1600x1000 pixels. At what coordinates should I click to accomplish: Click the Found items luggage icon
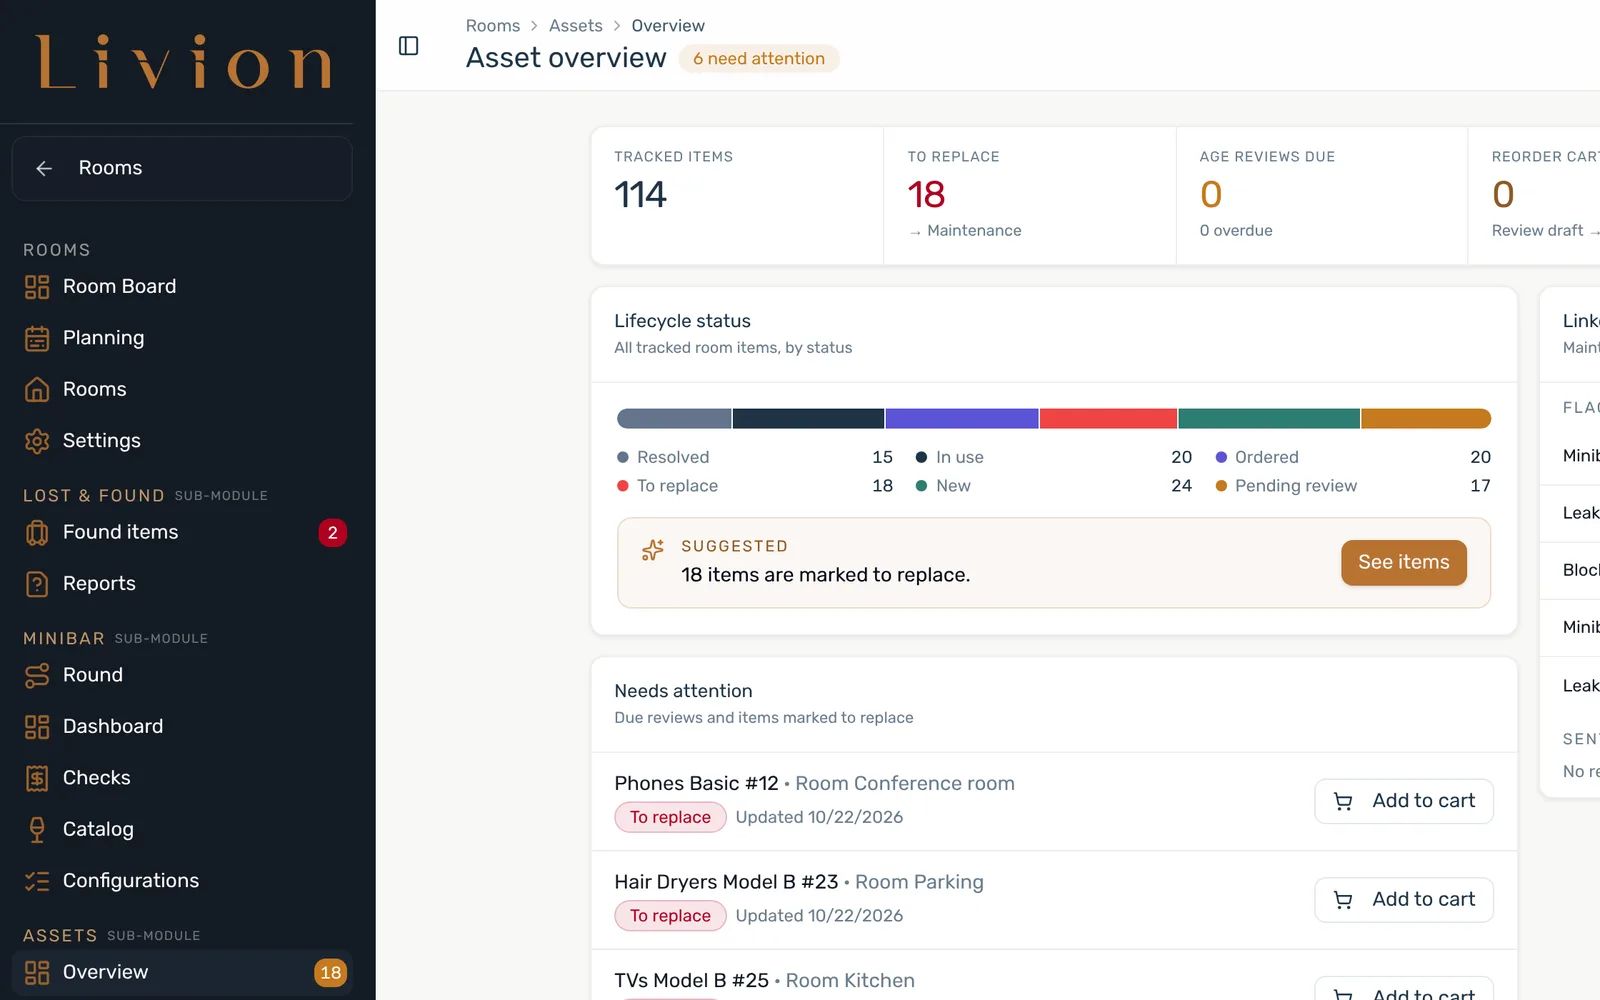(37, 533)
